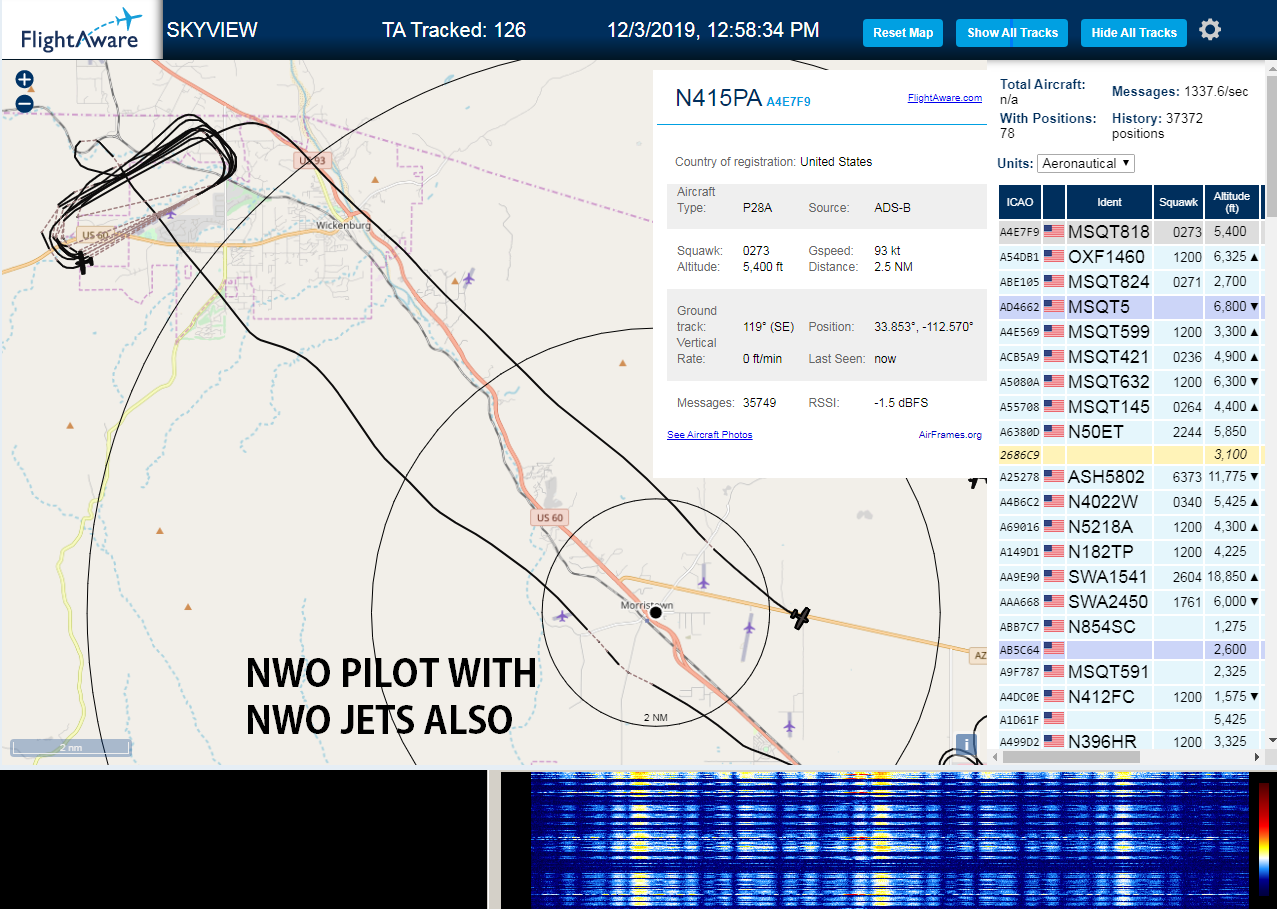The height and width of the screenshot is (909, 1277).
Task: Select the black aircraft icon beside the US 60 shield near Wickenburg
Action: (83, 262)
